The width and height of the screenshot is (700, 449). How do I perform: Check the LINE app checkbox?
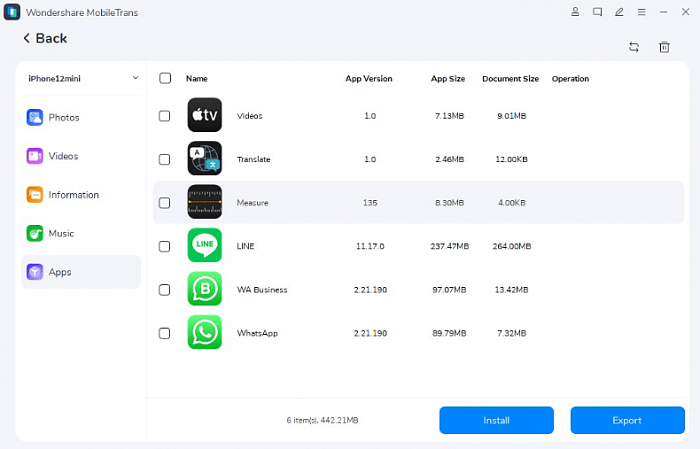tap(164, 246)
